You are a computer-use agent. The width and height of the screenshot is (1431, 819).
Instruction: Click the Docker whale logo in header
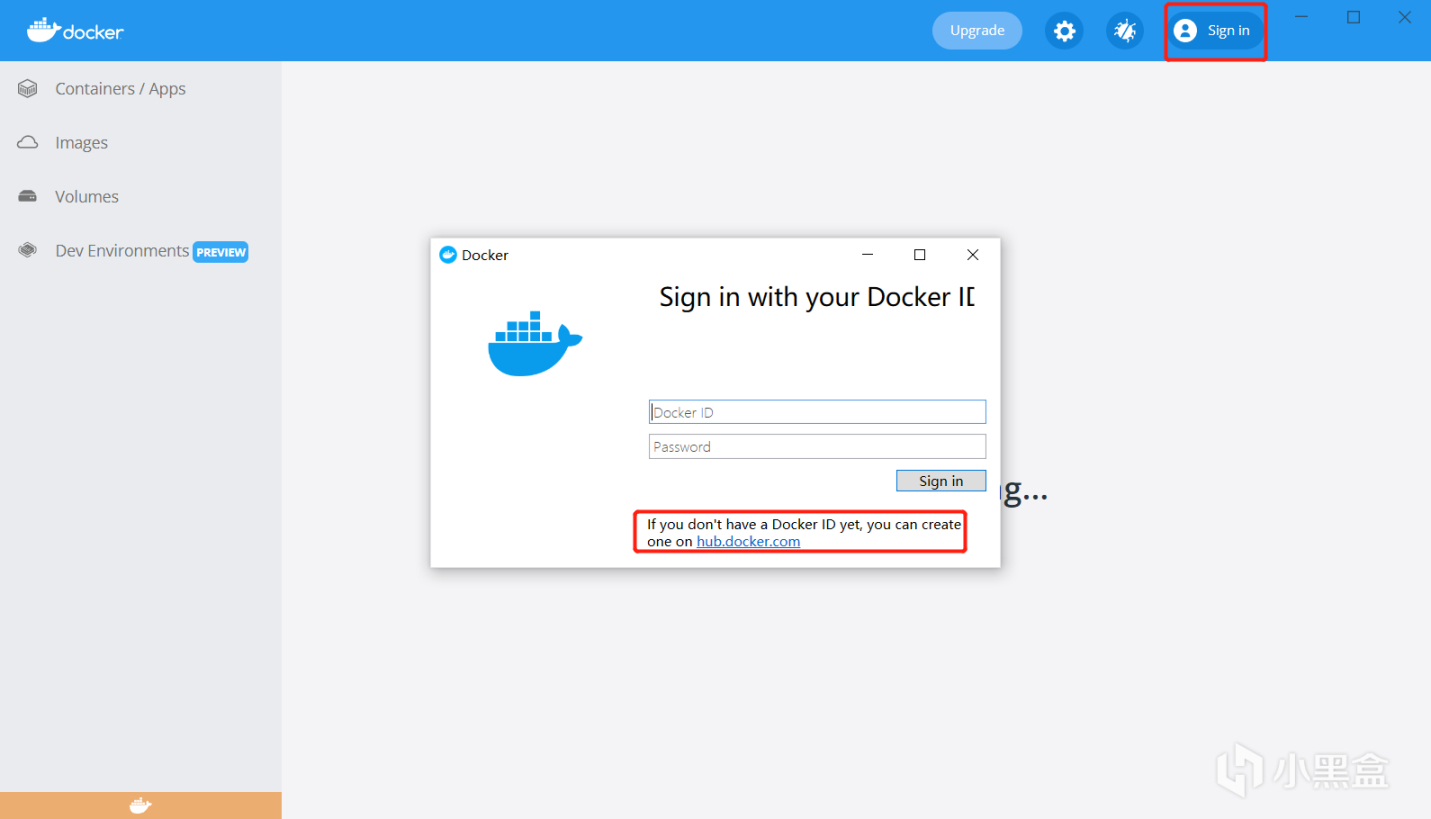[x=75, y=30]
